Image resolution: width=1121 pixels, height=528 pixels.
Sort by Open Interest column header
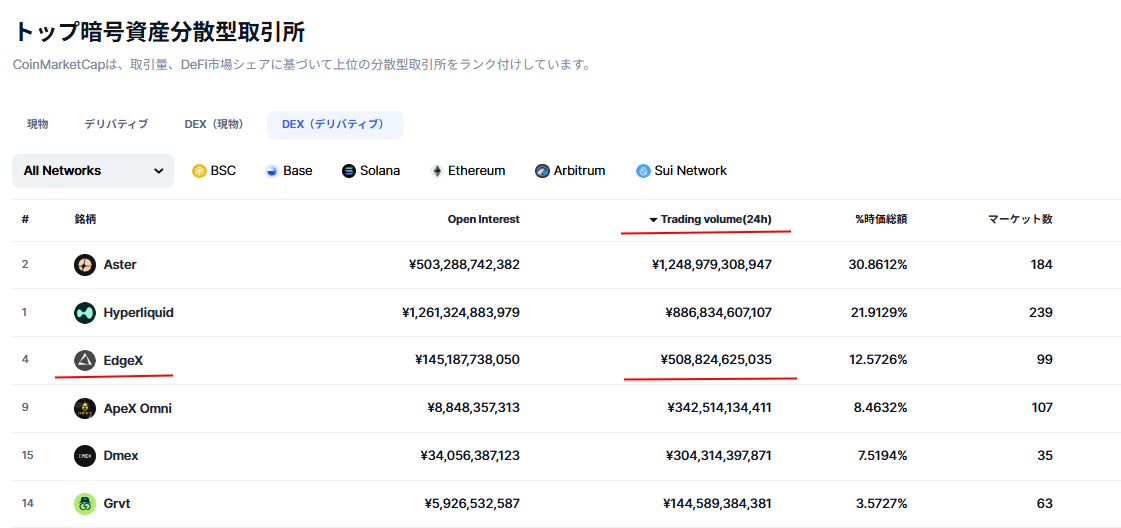[x=483, y=219]
